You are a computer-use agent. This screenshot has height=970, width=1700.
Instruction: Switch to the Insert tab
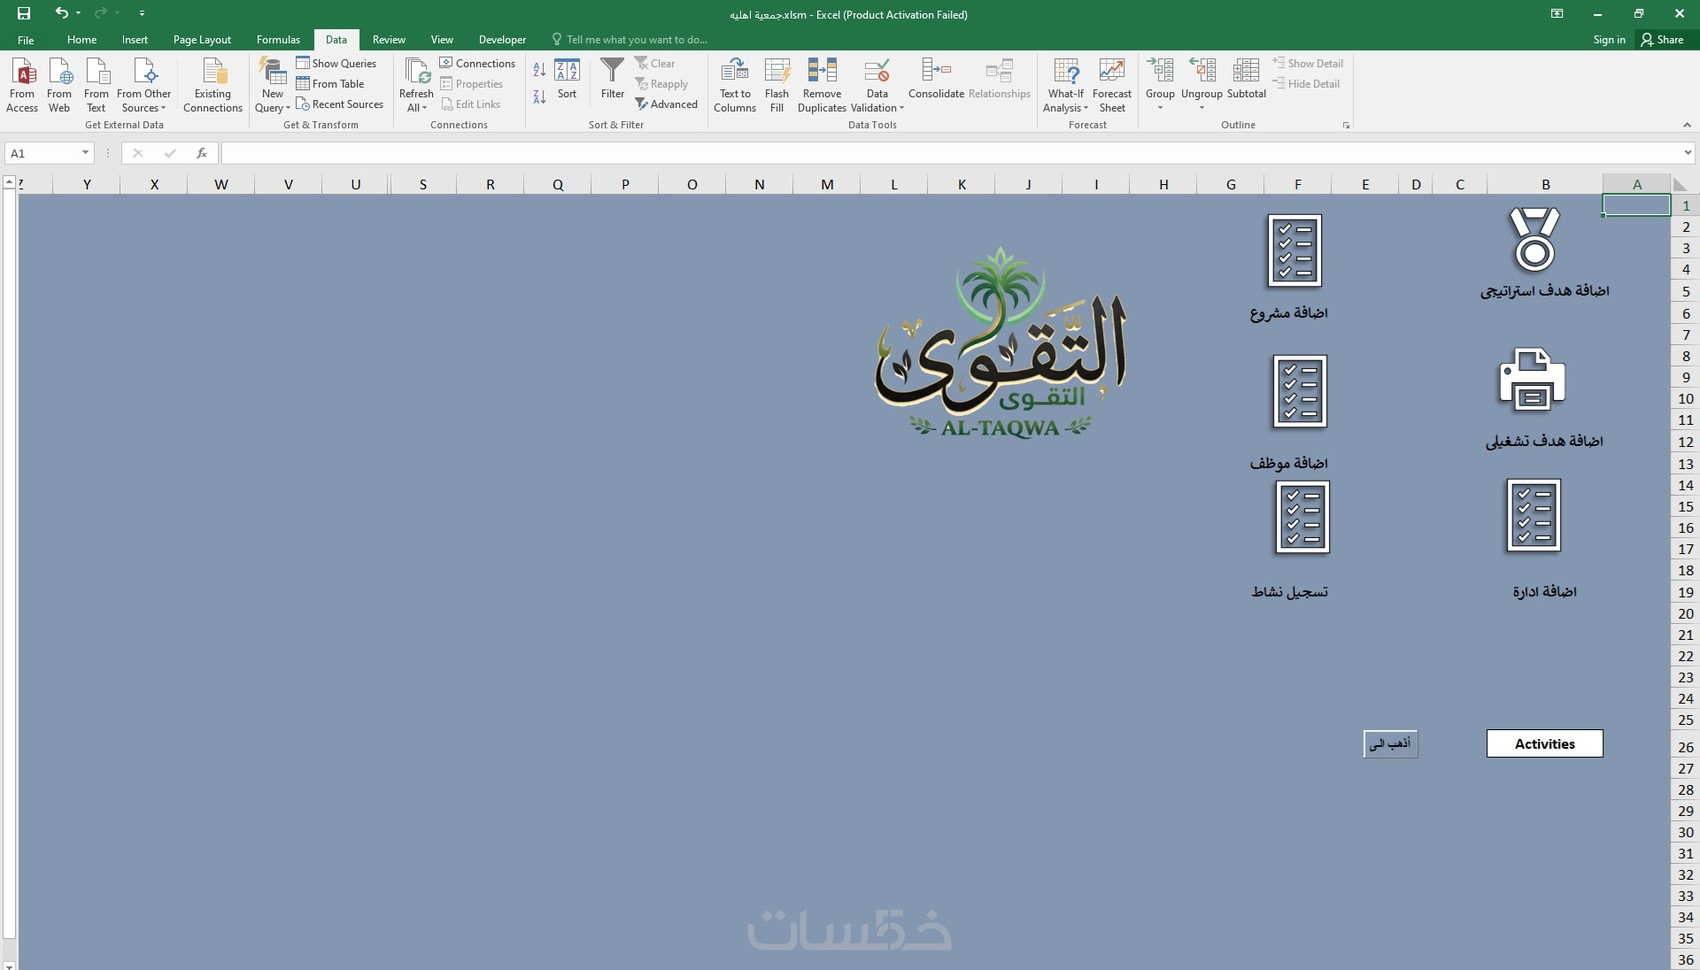(x=135, y=40)
